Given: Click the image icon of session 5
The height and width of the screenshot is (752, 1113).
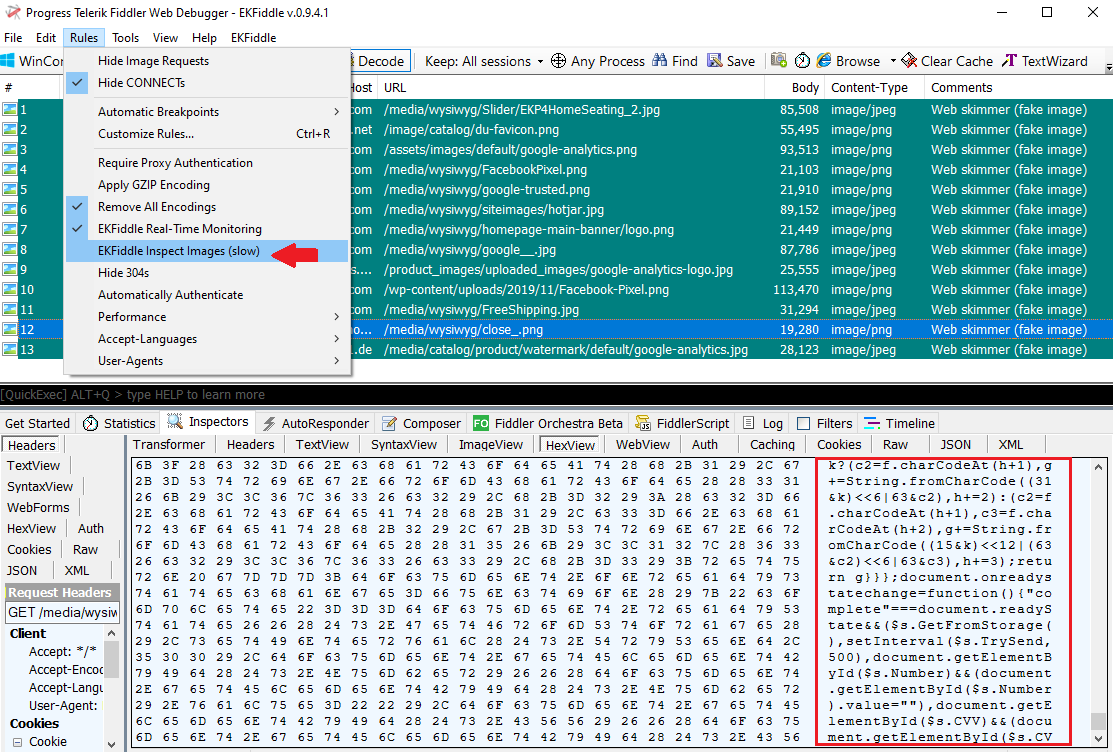Looking at the screenshot, I should (9, 190).
